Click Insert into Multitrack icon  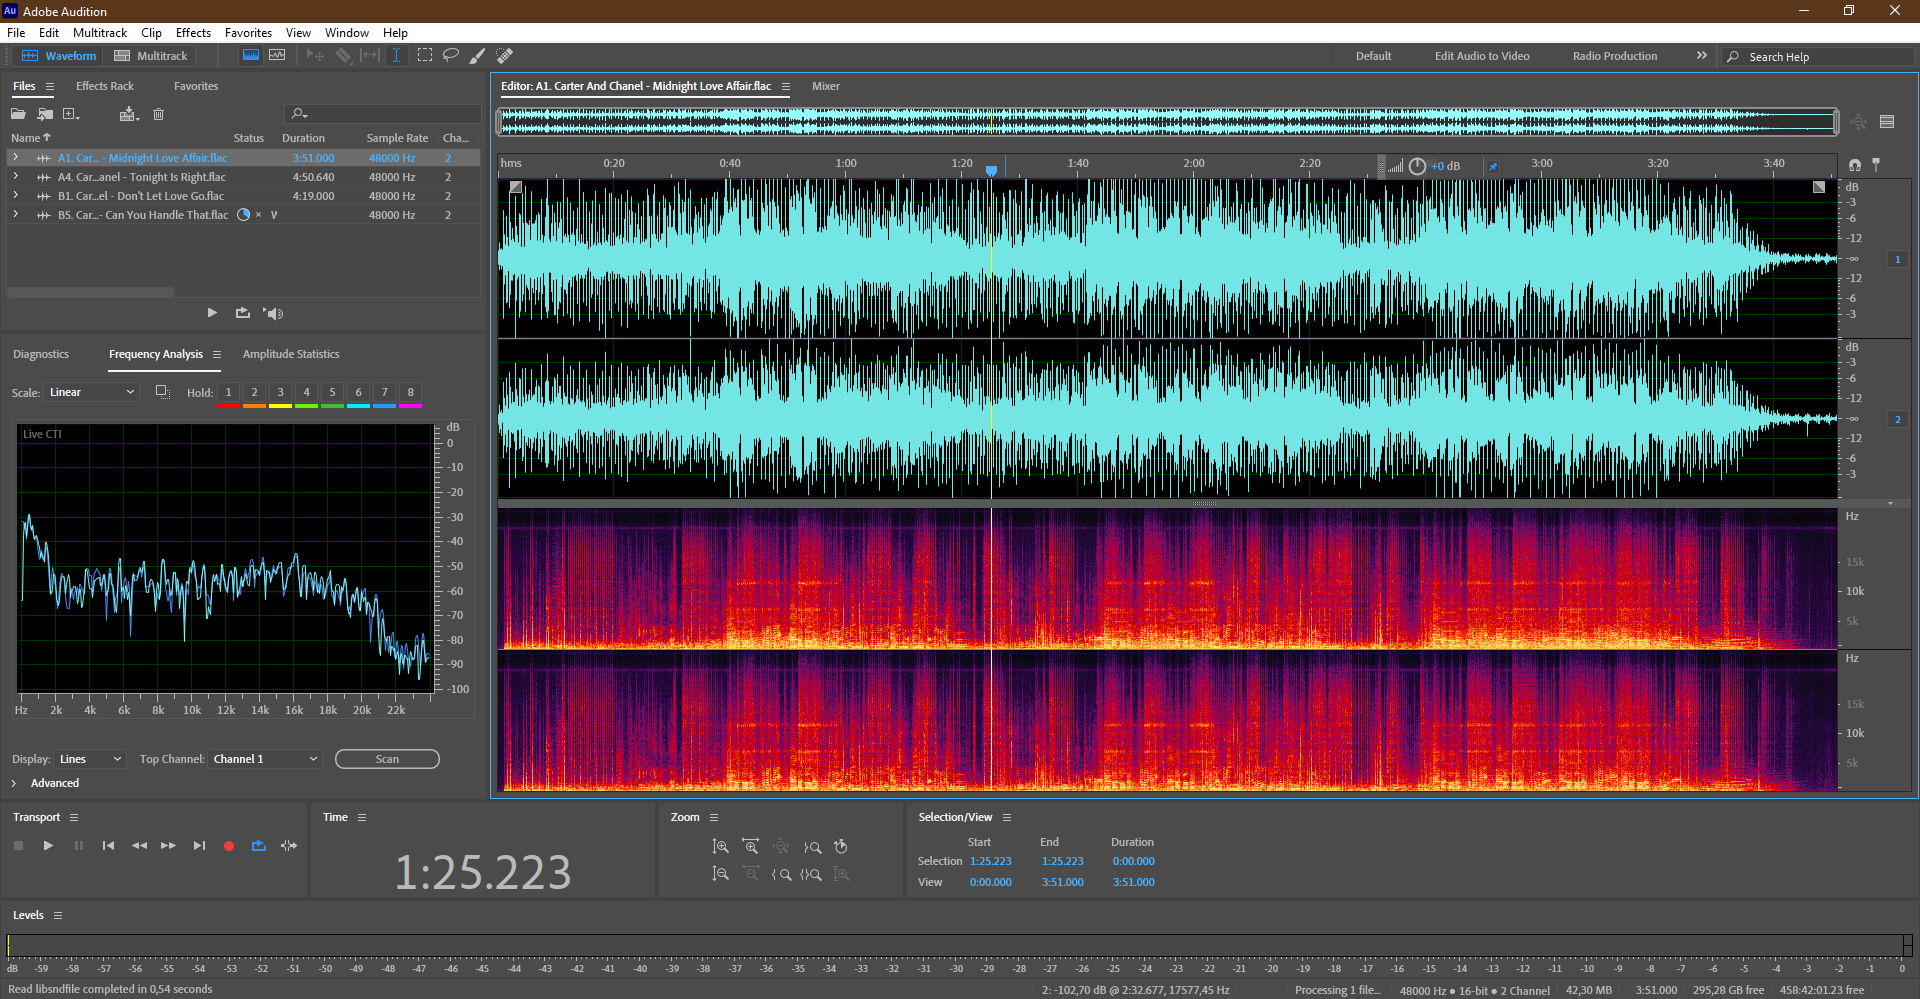[x=128, y=114]
